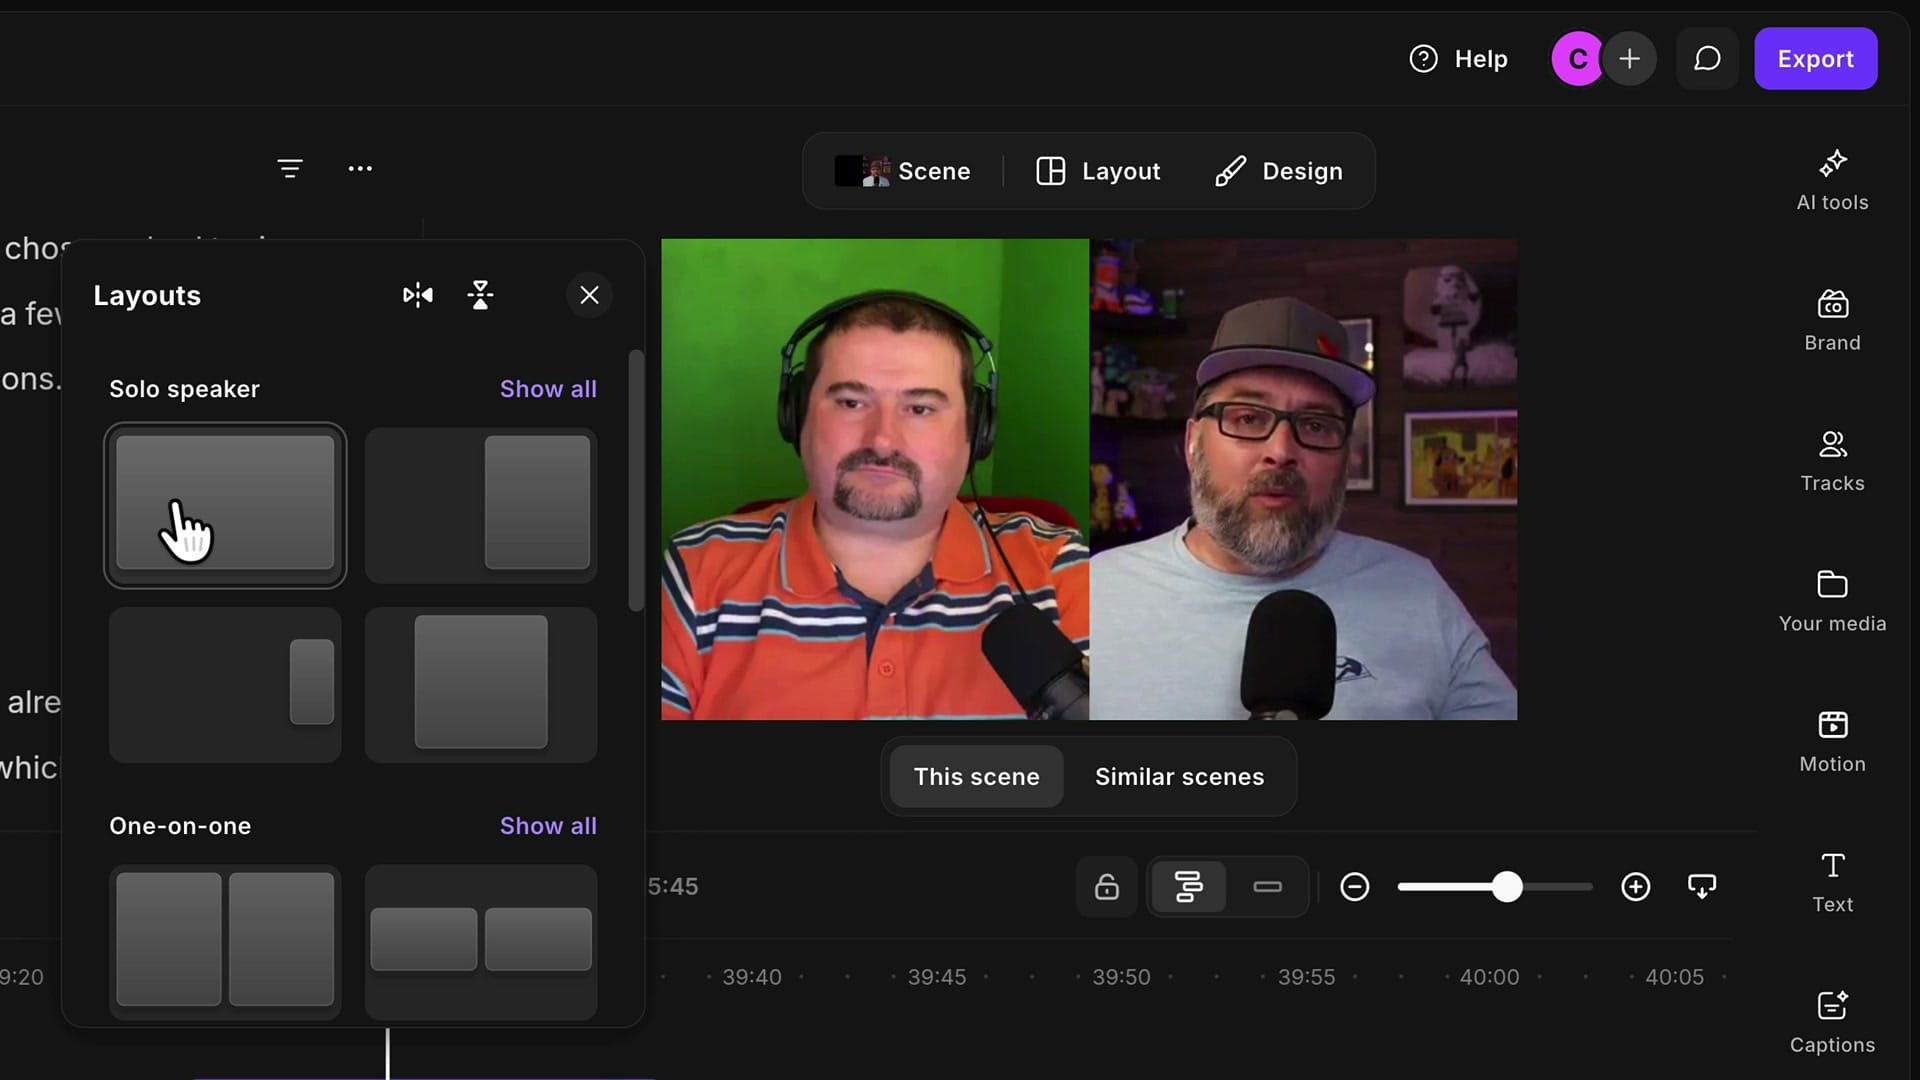The image size is (1920, 1080).
Task: Open the Captions panel
Action: [x=1832, y=1022]
